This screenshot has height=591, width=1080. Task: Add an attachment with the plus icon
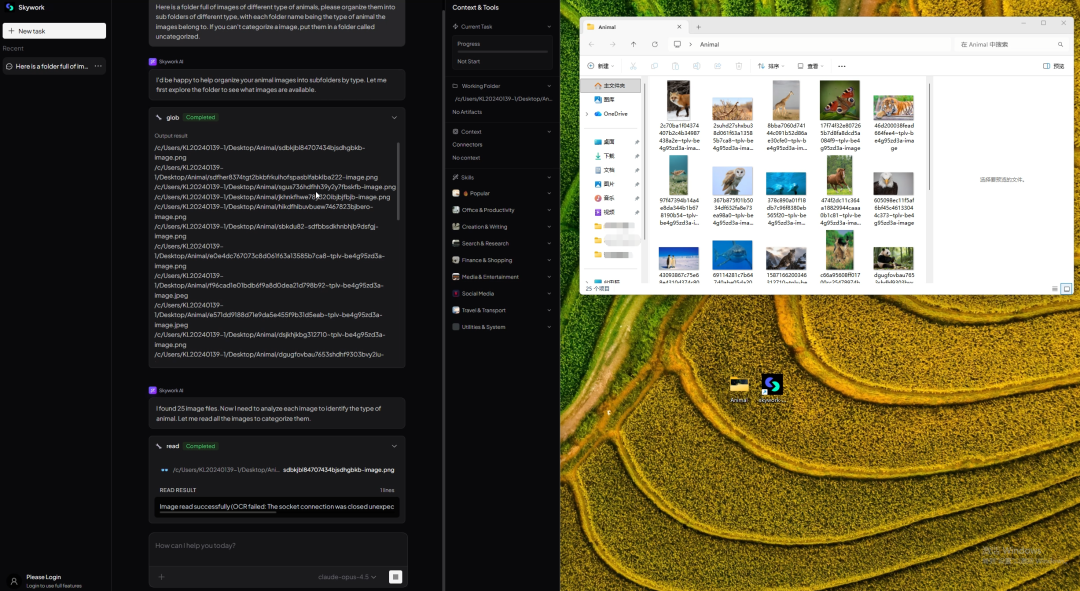tap(161, 577)
